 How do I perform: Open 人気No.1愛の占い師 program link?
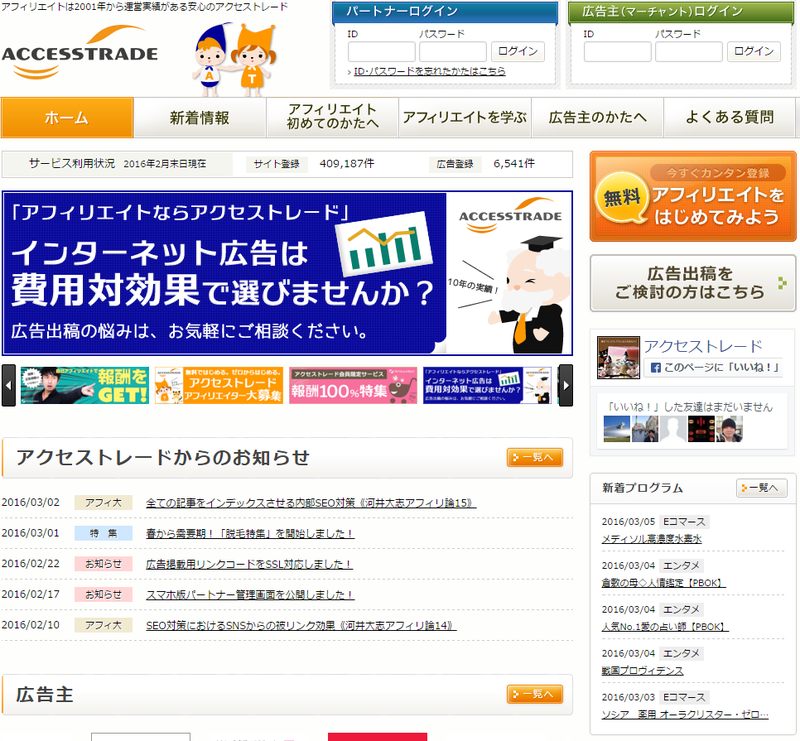[x=665, y=627]
